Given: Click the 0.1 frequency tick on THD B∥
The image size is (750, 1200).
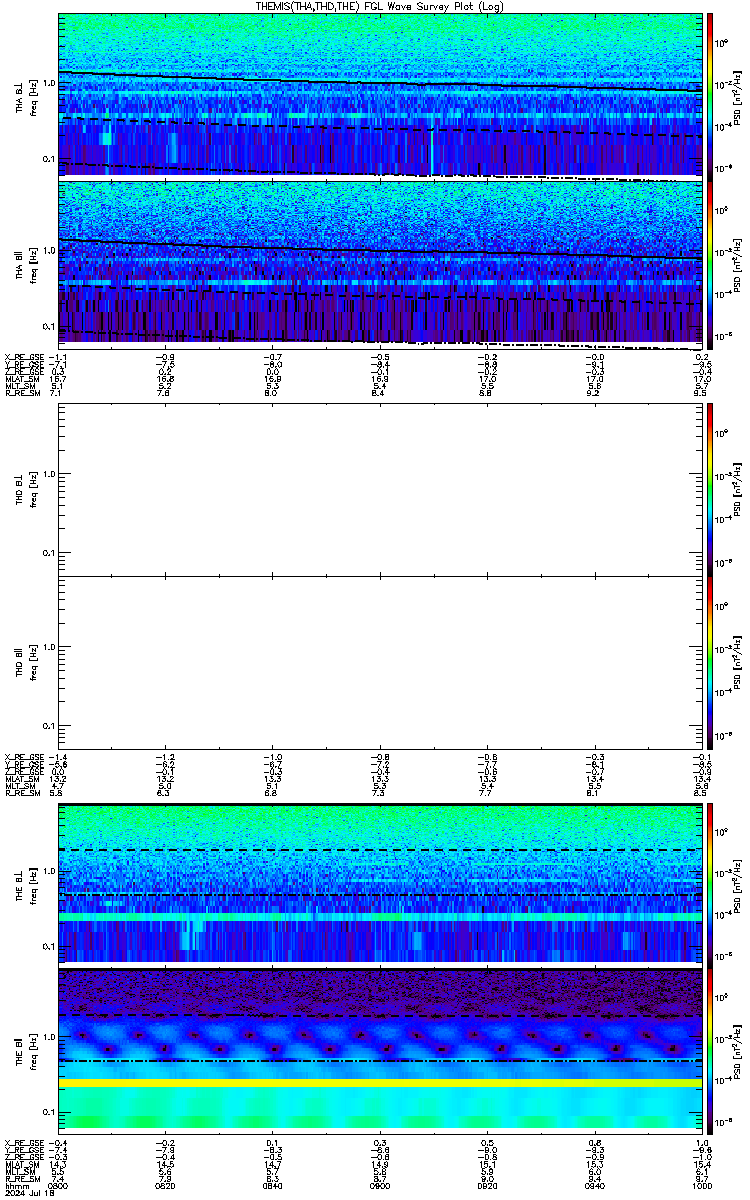Looking at the screenshot, I should (48, 724).
